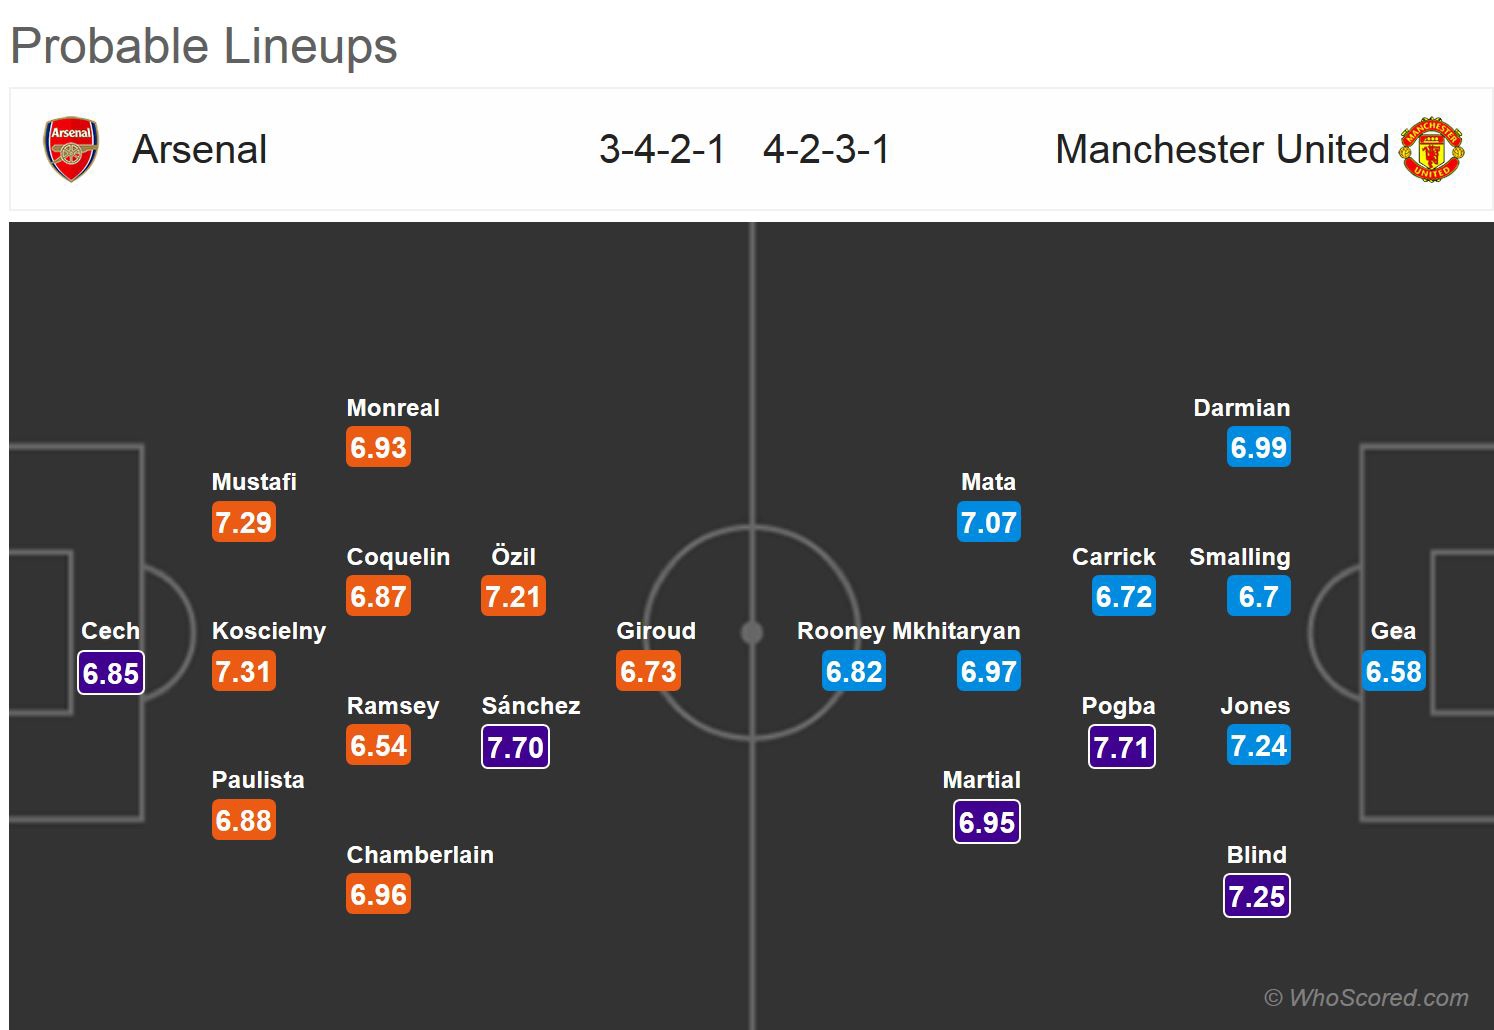
Task: Click the WhoScored.com copyright watermark
Action: (1366, 997)
